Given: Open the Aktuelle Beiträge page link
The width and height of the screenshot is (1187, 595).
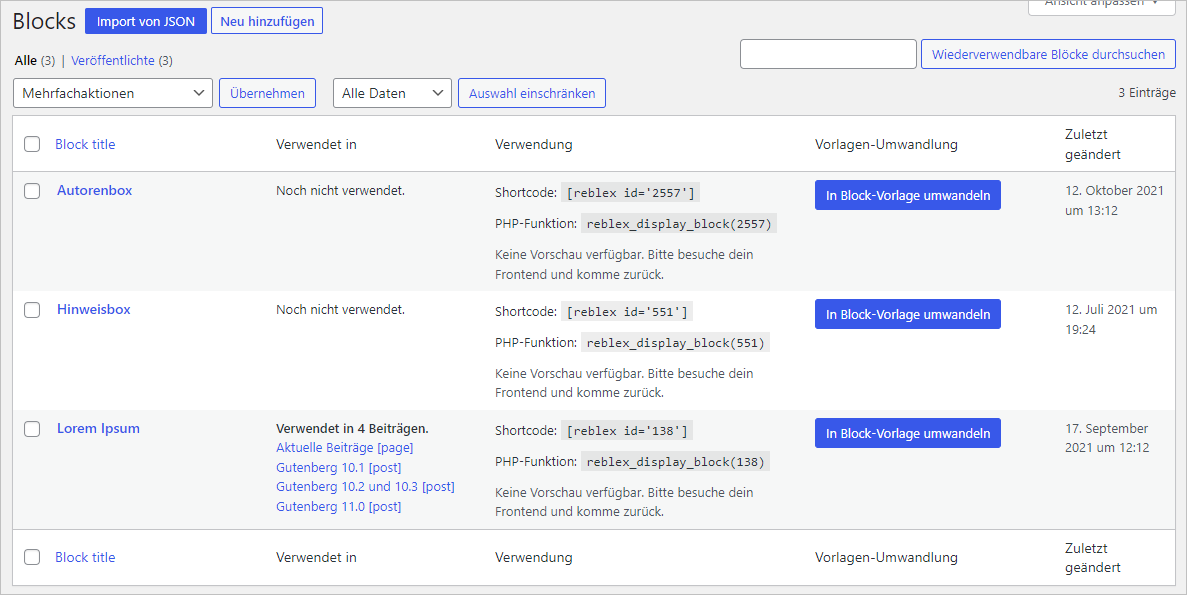Looking at the screenshot, I should 345,447.
